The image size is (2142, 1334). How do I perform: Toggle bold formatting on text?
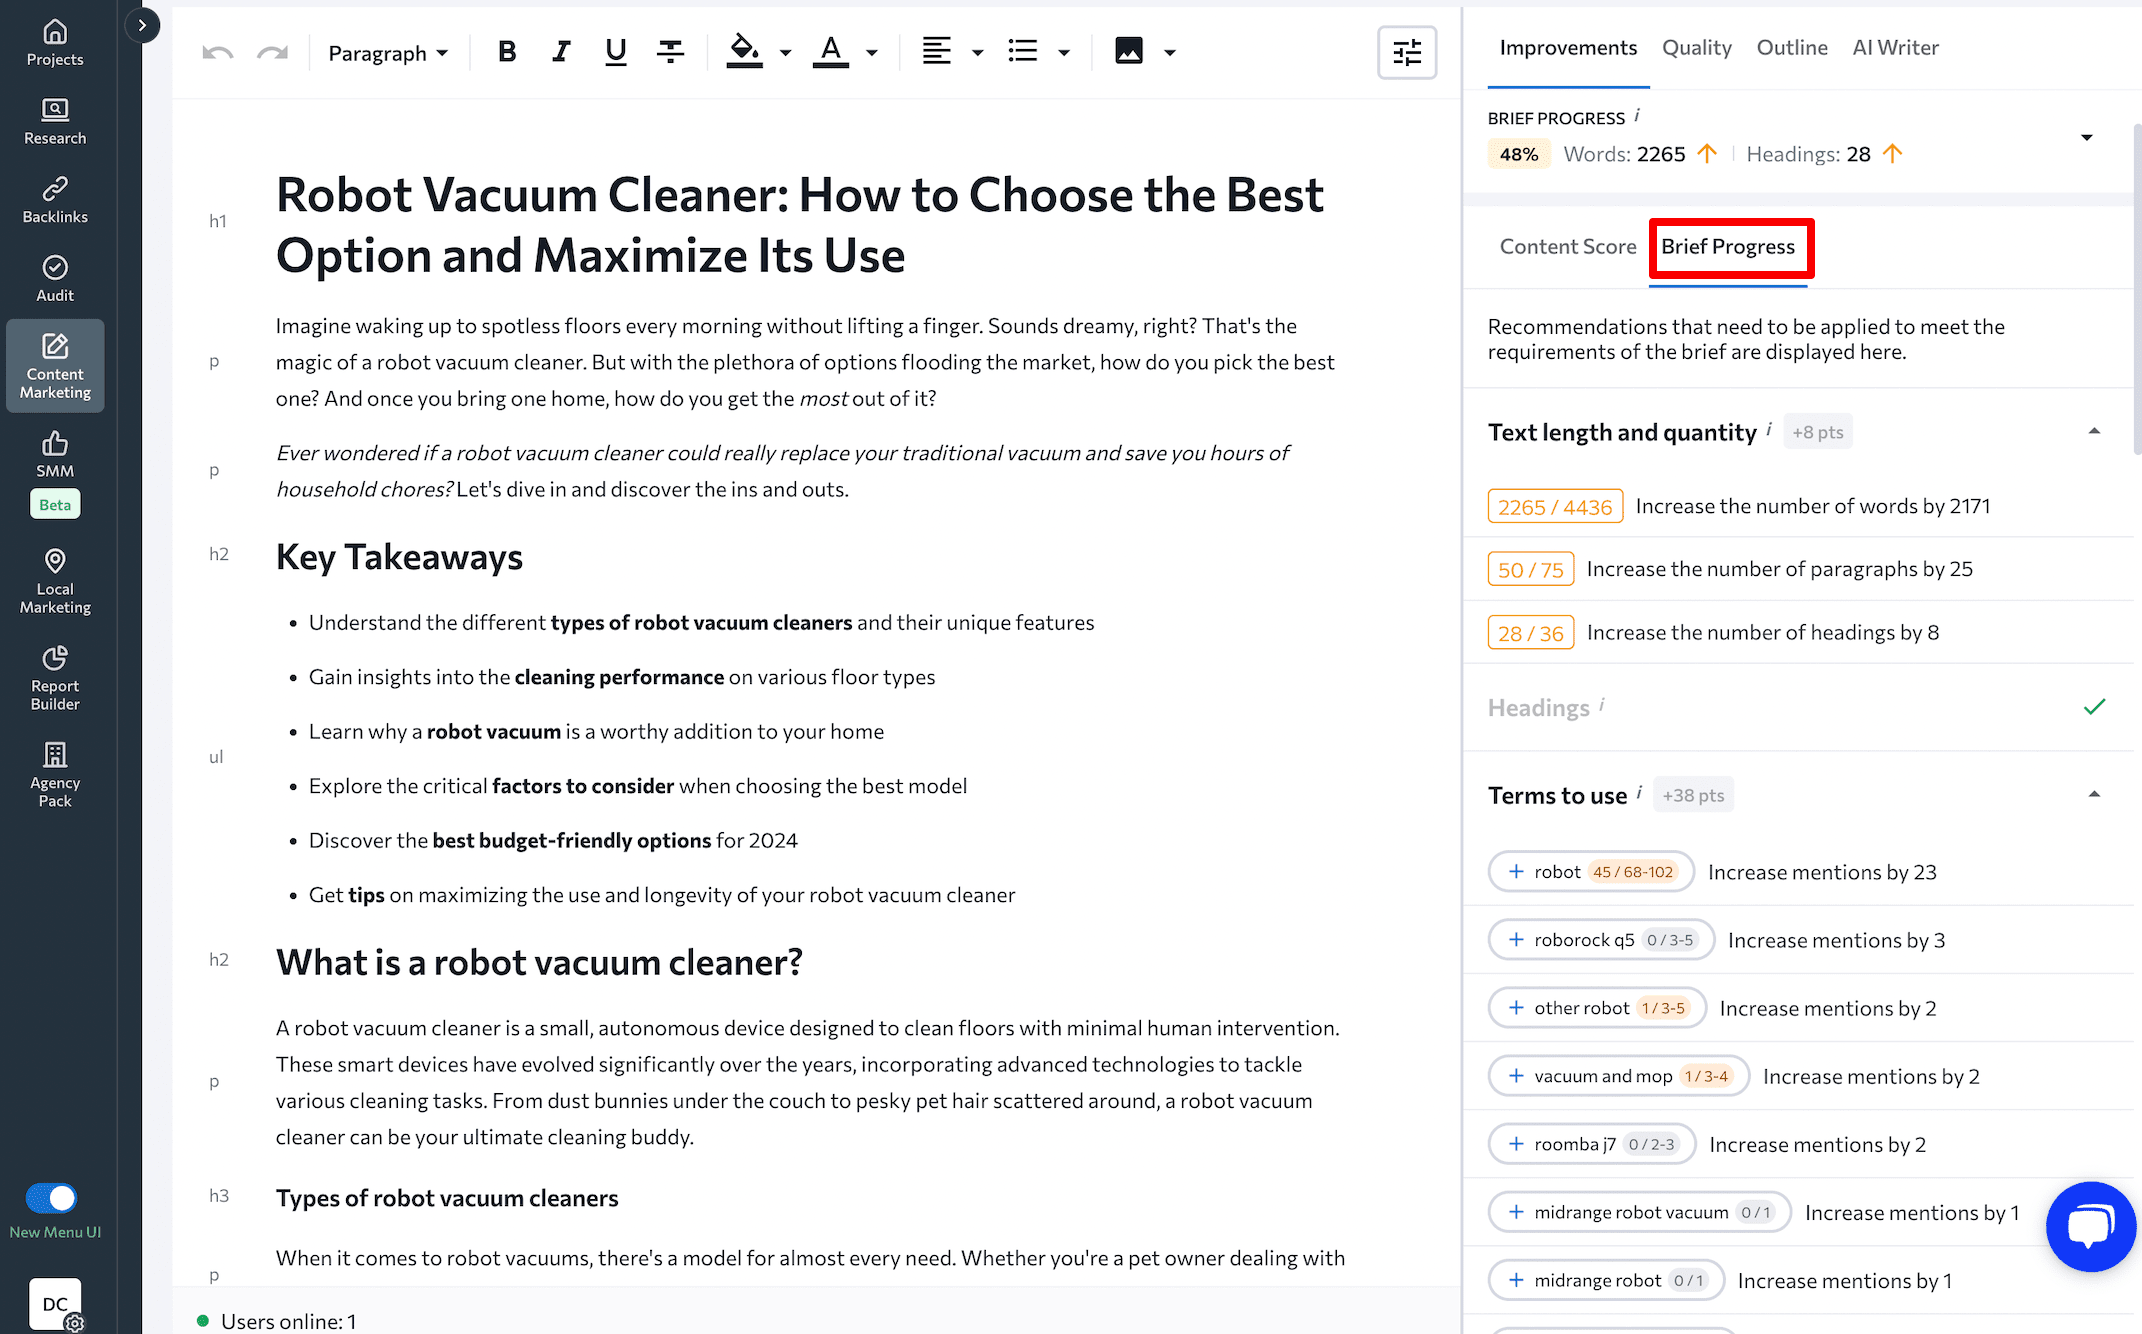coord(507,51)
